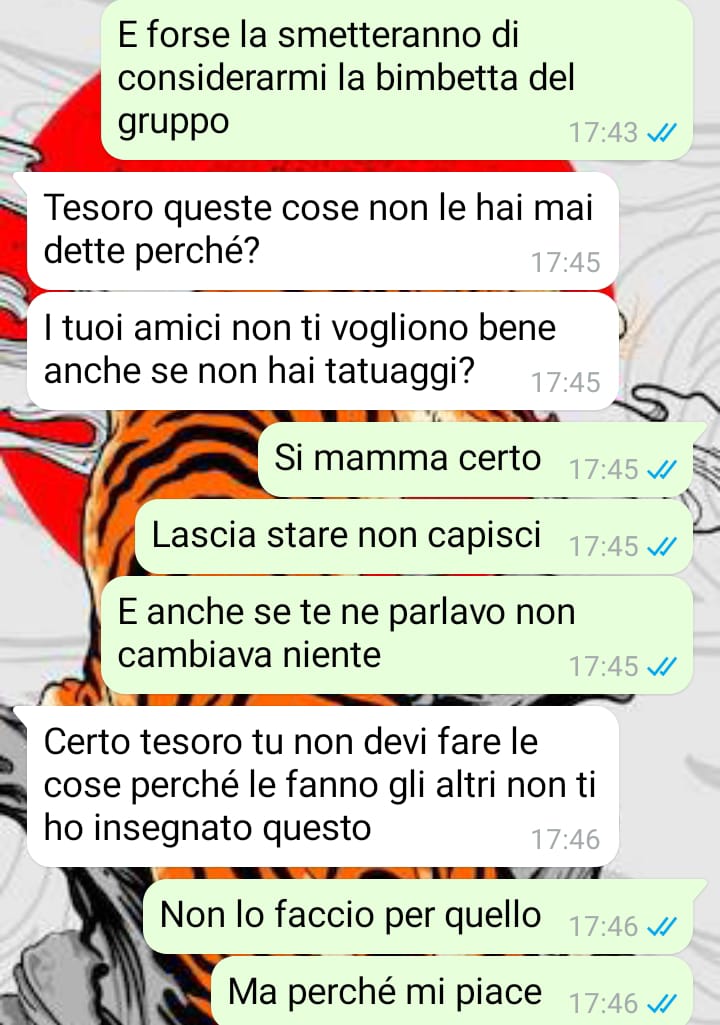Select the 'Tesoro queste cose non le hai mai' message
The height and width of the screenshot is (1025, 720).
coord(322,231)
